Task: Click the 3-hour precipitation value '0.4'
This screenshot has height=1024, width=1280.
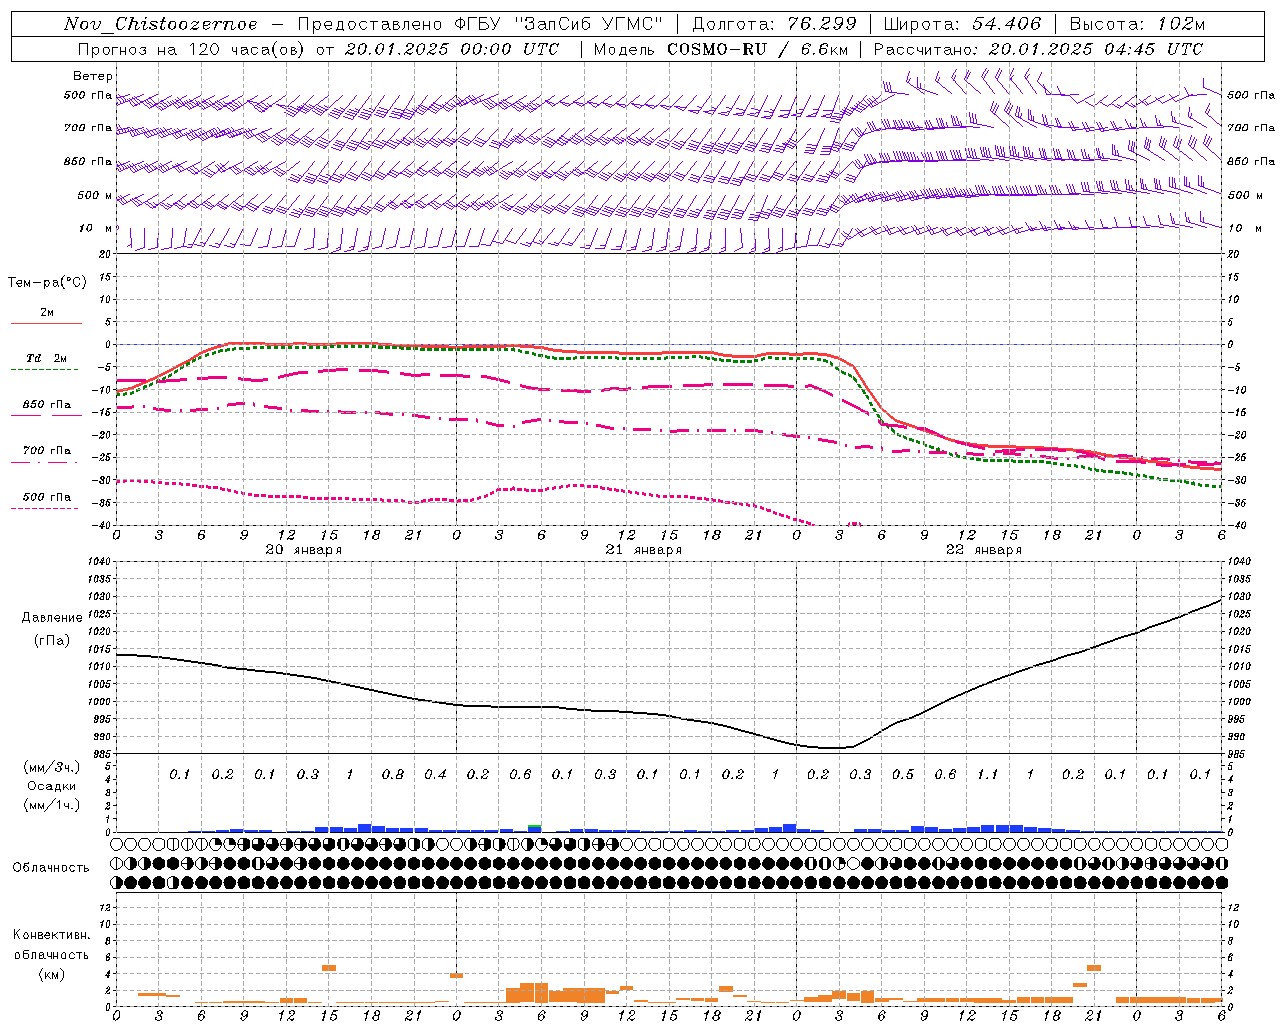Action: point(435,774)
